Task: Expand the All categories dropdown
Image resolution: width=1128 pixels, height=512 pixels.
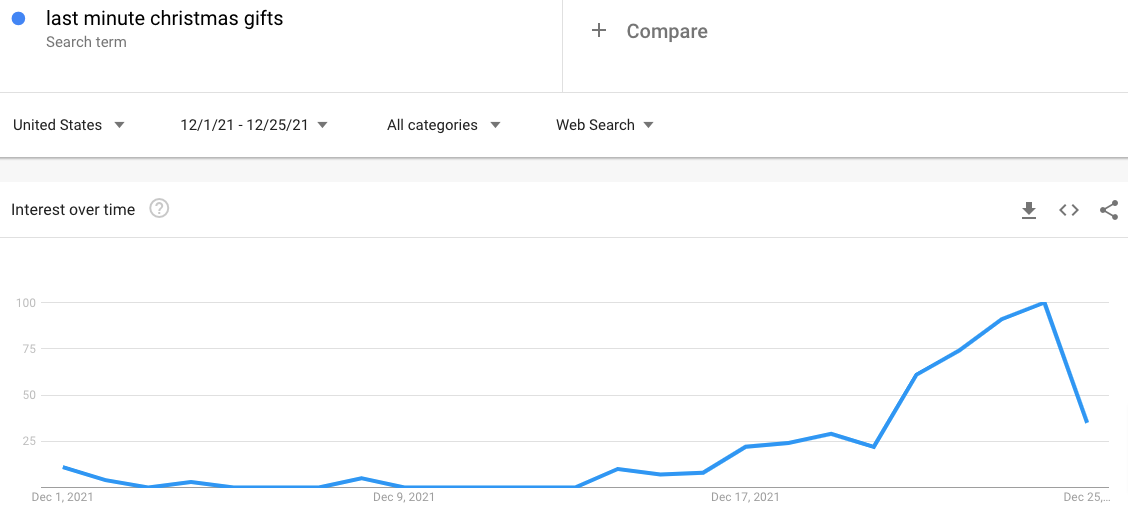Action: point(443,125)
